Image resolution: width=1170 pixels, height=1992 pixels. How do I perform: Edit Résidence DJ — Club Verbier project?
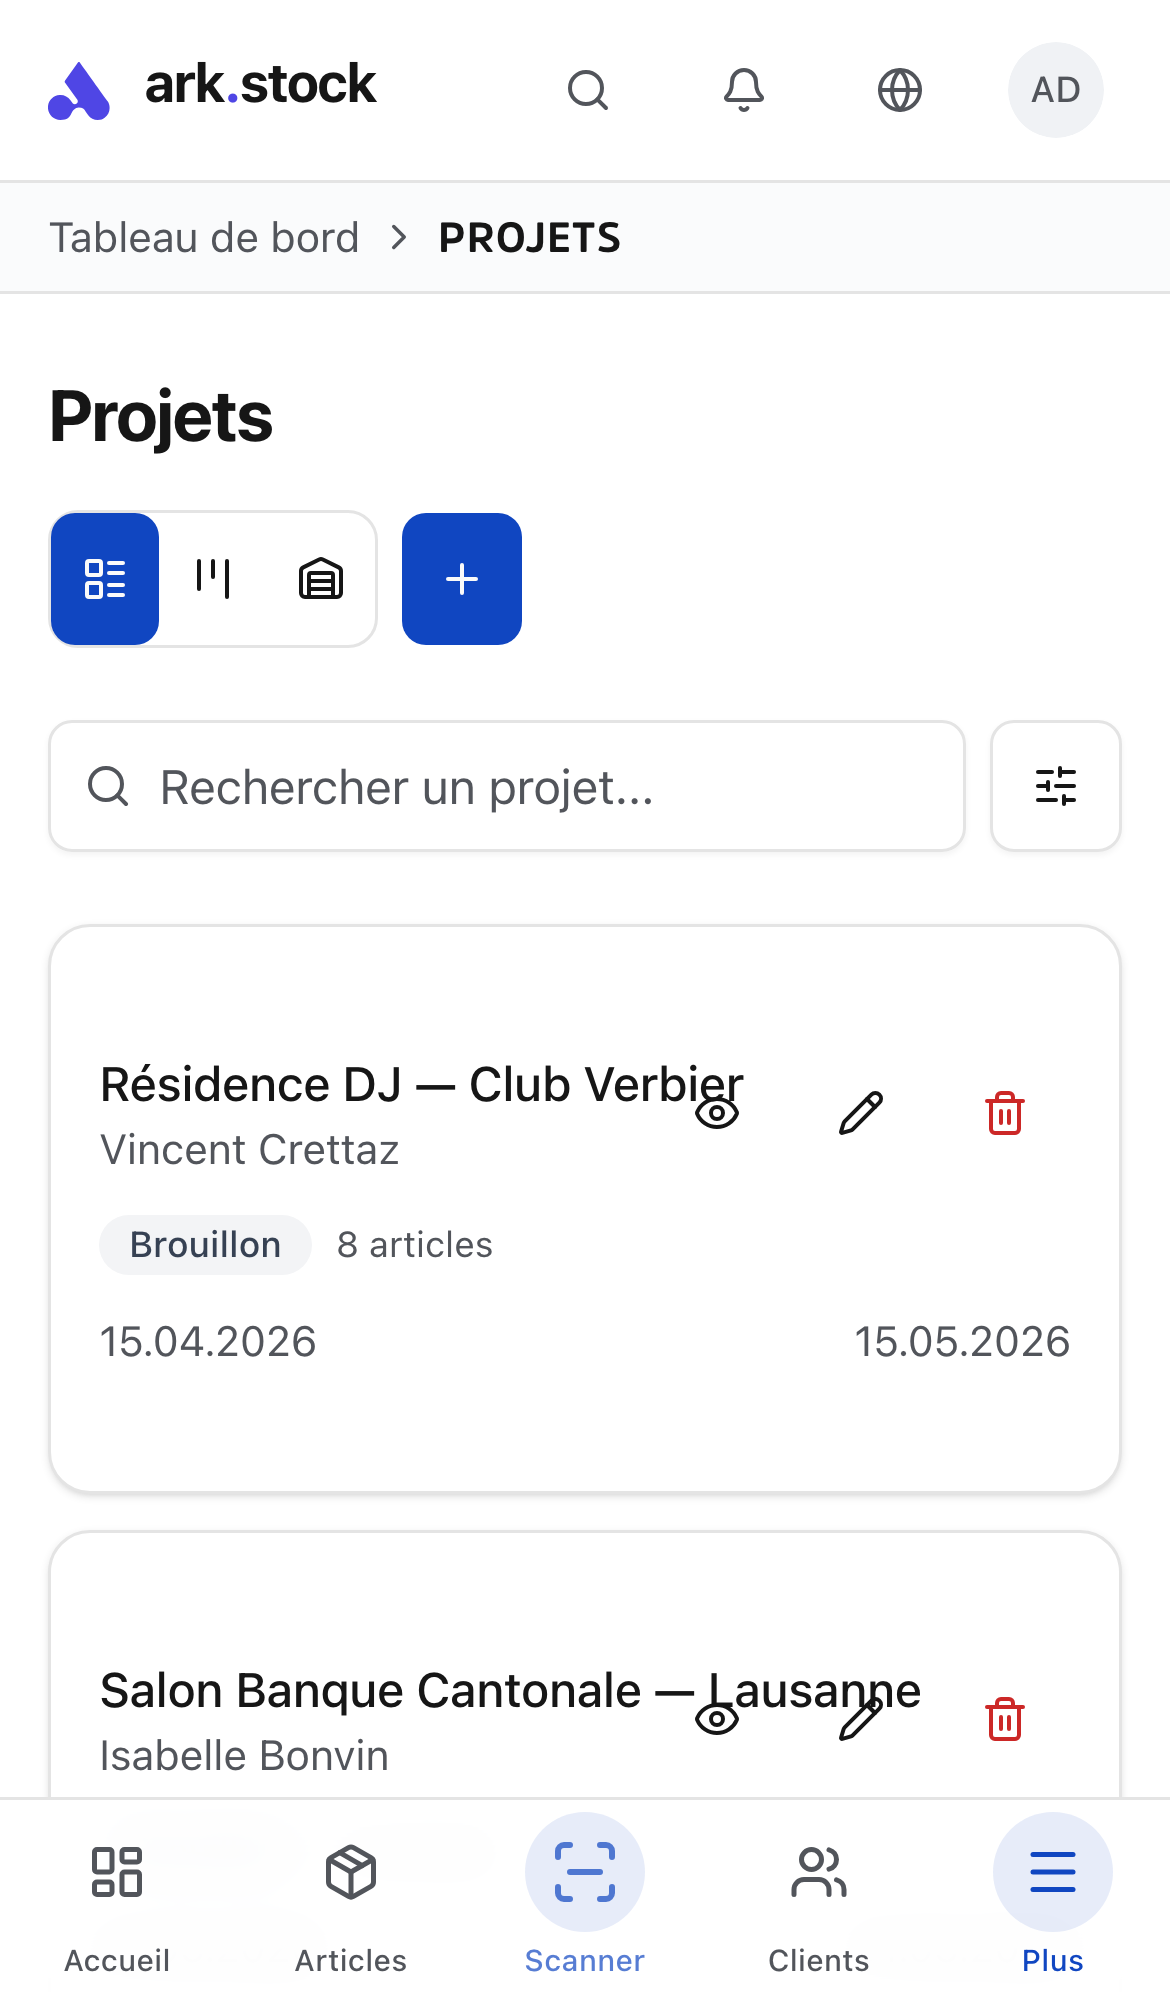tap(860, 1113)
